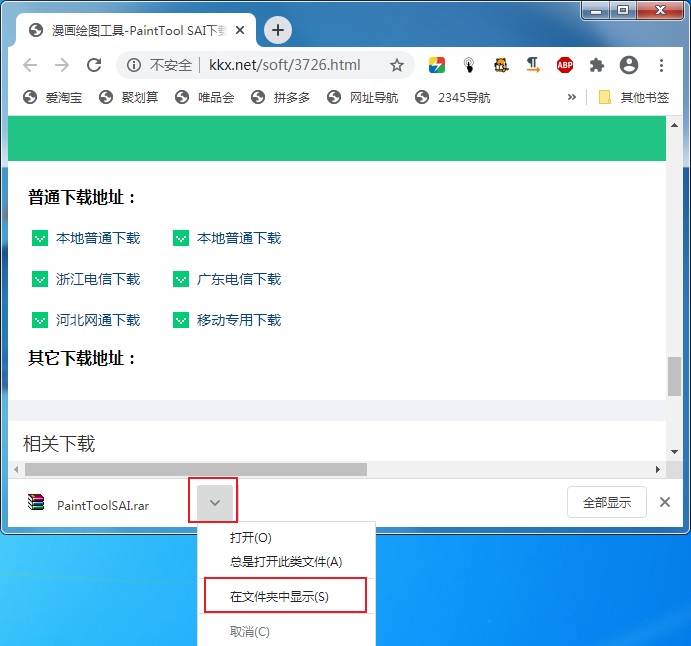Open the pilcrow paragraph extension icon
The image size is (691, 646).
click(533, 65)
